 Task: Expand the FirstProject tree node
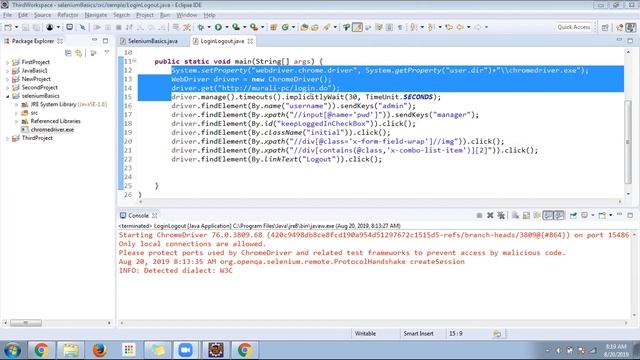click(x=7, y=62)
